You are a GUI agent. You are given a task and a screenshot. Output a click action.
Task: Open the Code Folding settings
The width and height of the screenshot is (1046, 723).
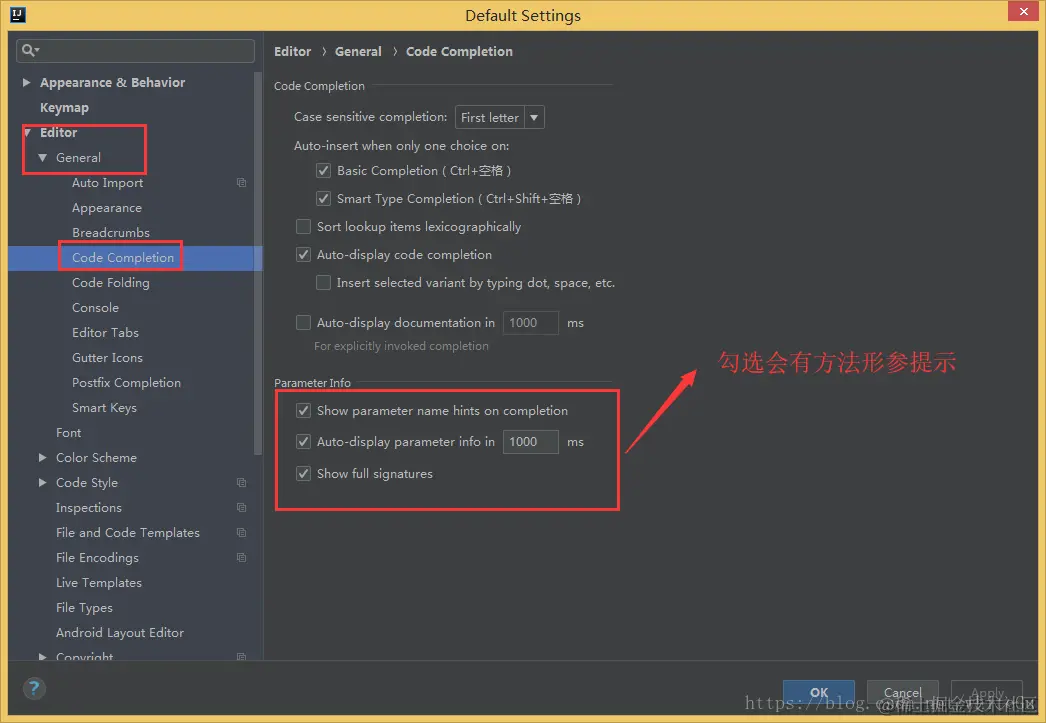pos(111,283)
